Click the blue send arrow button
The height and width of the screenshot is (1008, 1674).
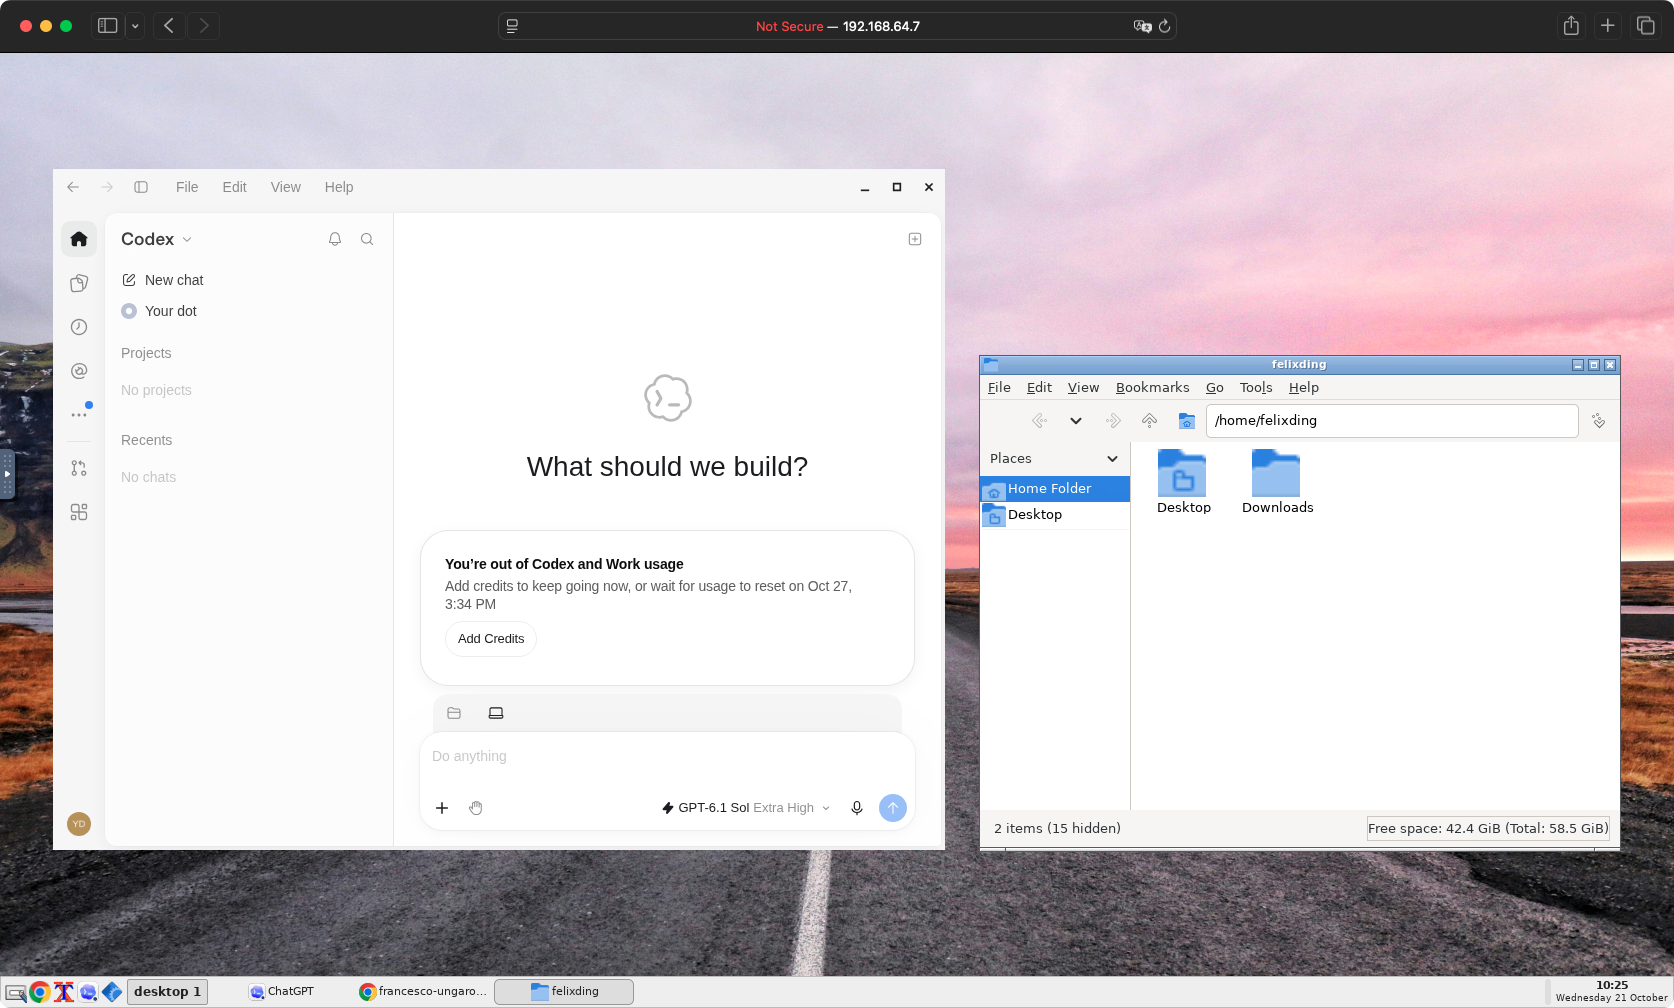pyautogui.click(x=893, y=808)
